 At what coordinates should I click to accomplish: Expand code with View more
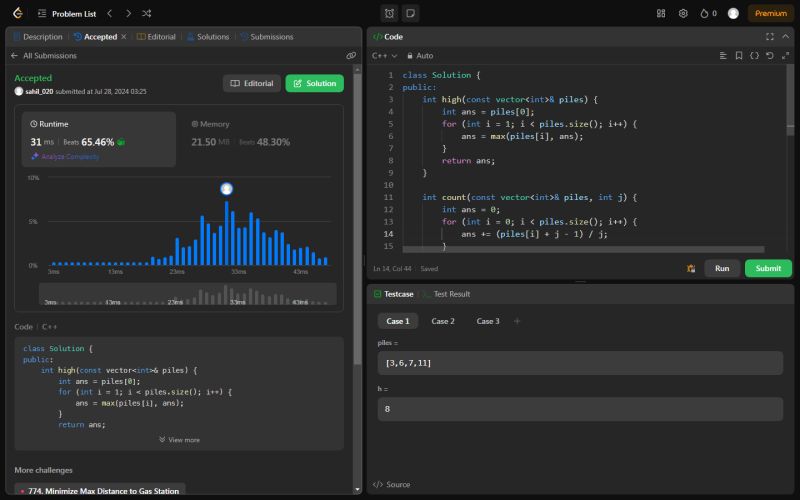[x=179, y=439]
